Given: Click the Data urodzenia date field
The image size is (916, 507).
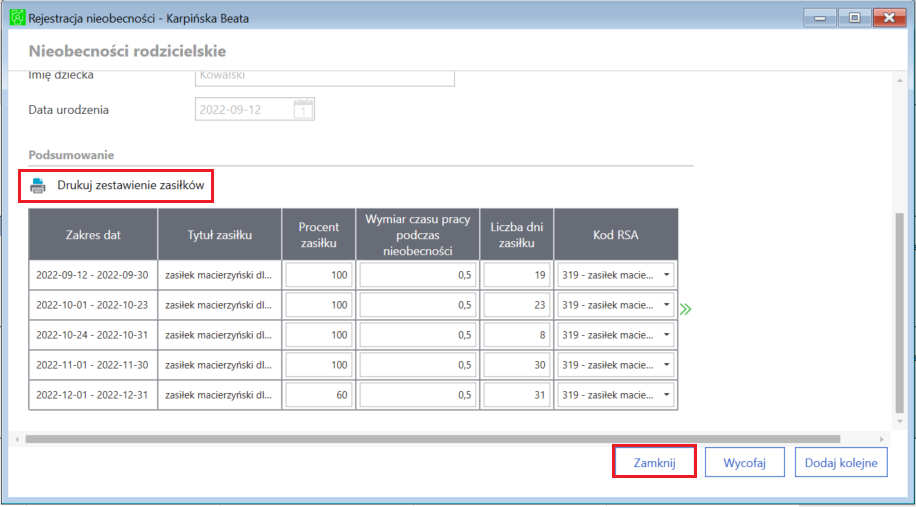Looking at the screenshot, I should click(x=255, y=109).
